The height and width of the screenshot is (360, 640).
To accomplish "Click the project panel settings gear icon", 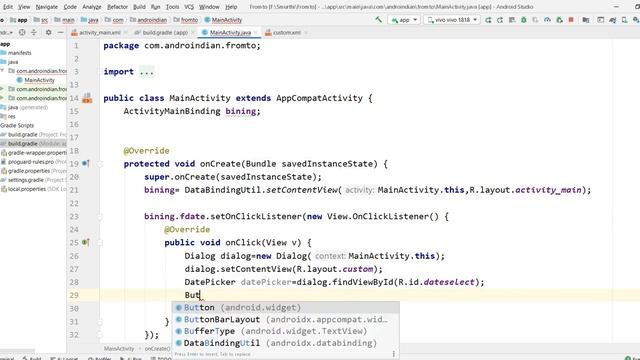I will [x=48, y=32].
